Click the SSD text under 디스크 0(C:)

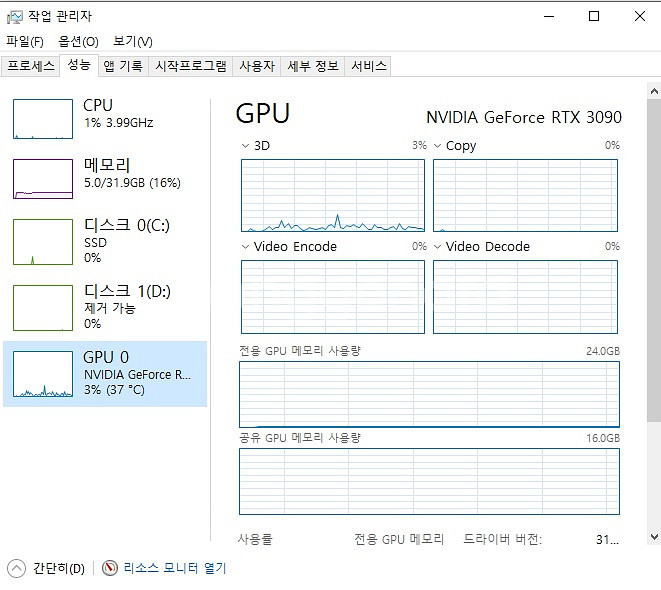click(x=95, y=243)
